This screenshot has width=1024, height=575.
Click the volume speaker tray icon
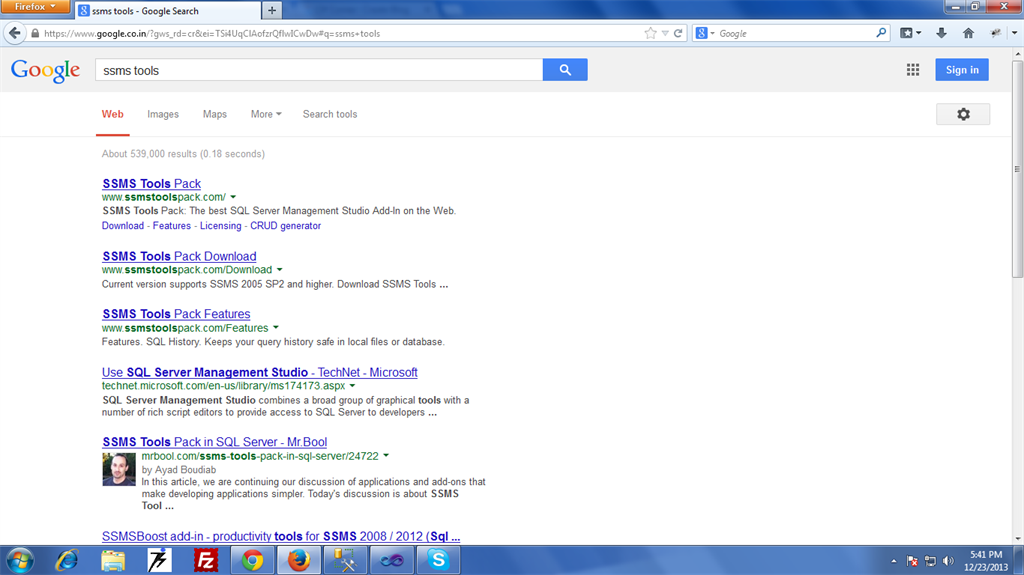point(948,561)
